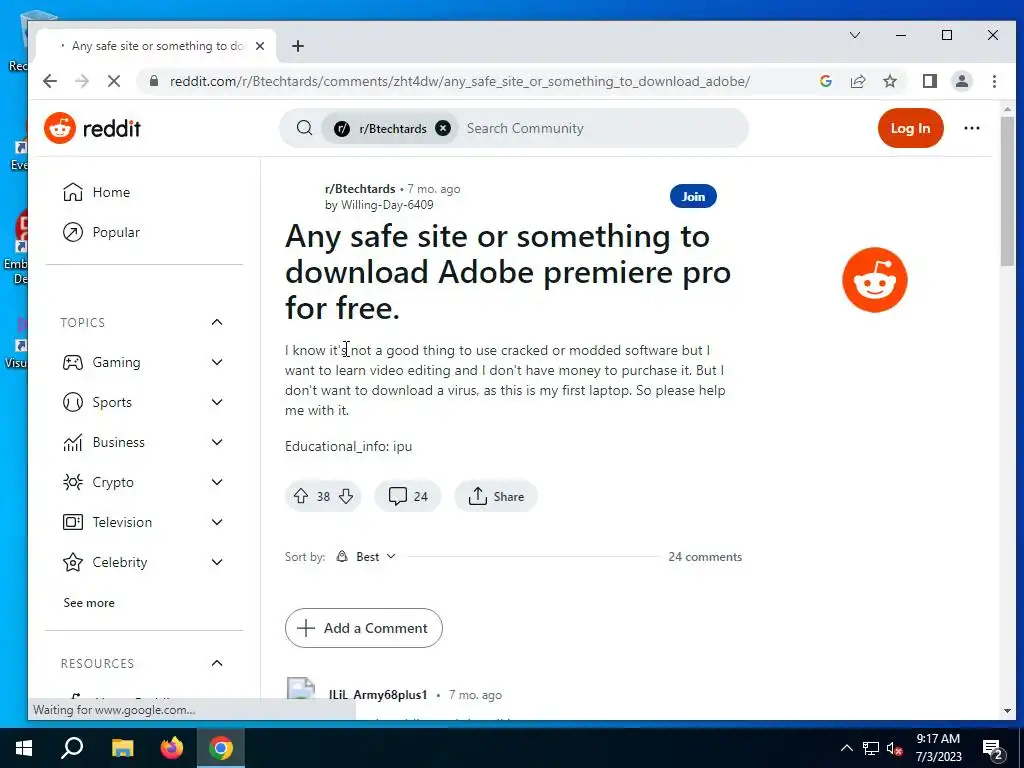Join the r/Btechtards community
This screenshot has height=768, width=1024.
tap(693, 196)
